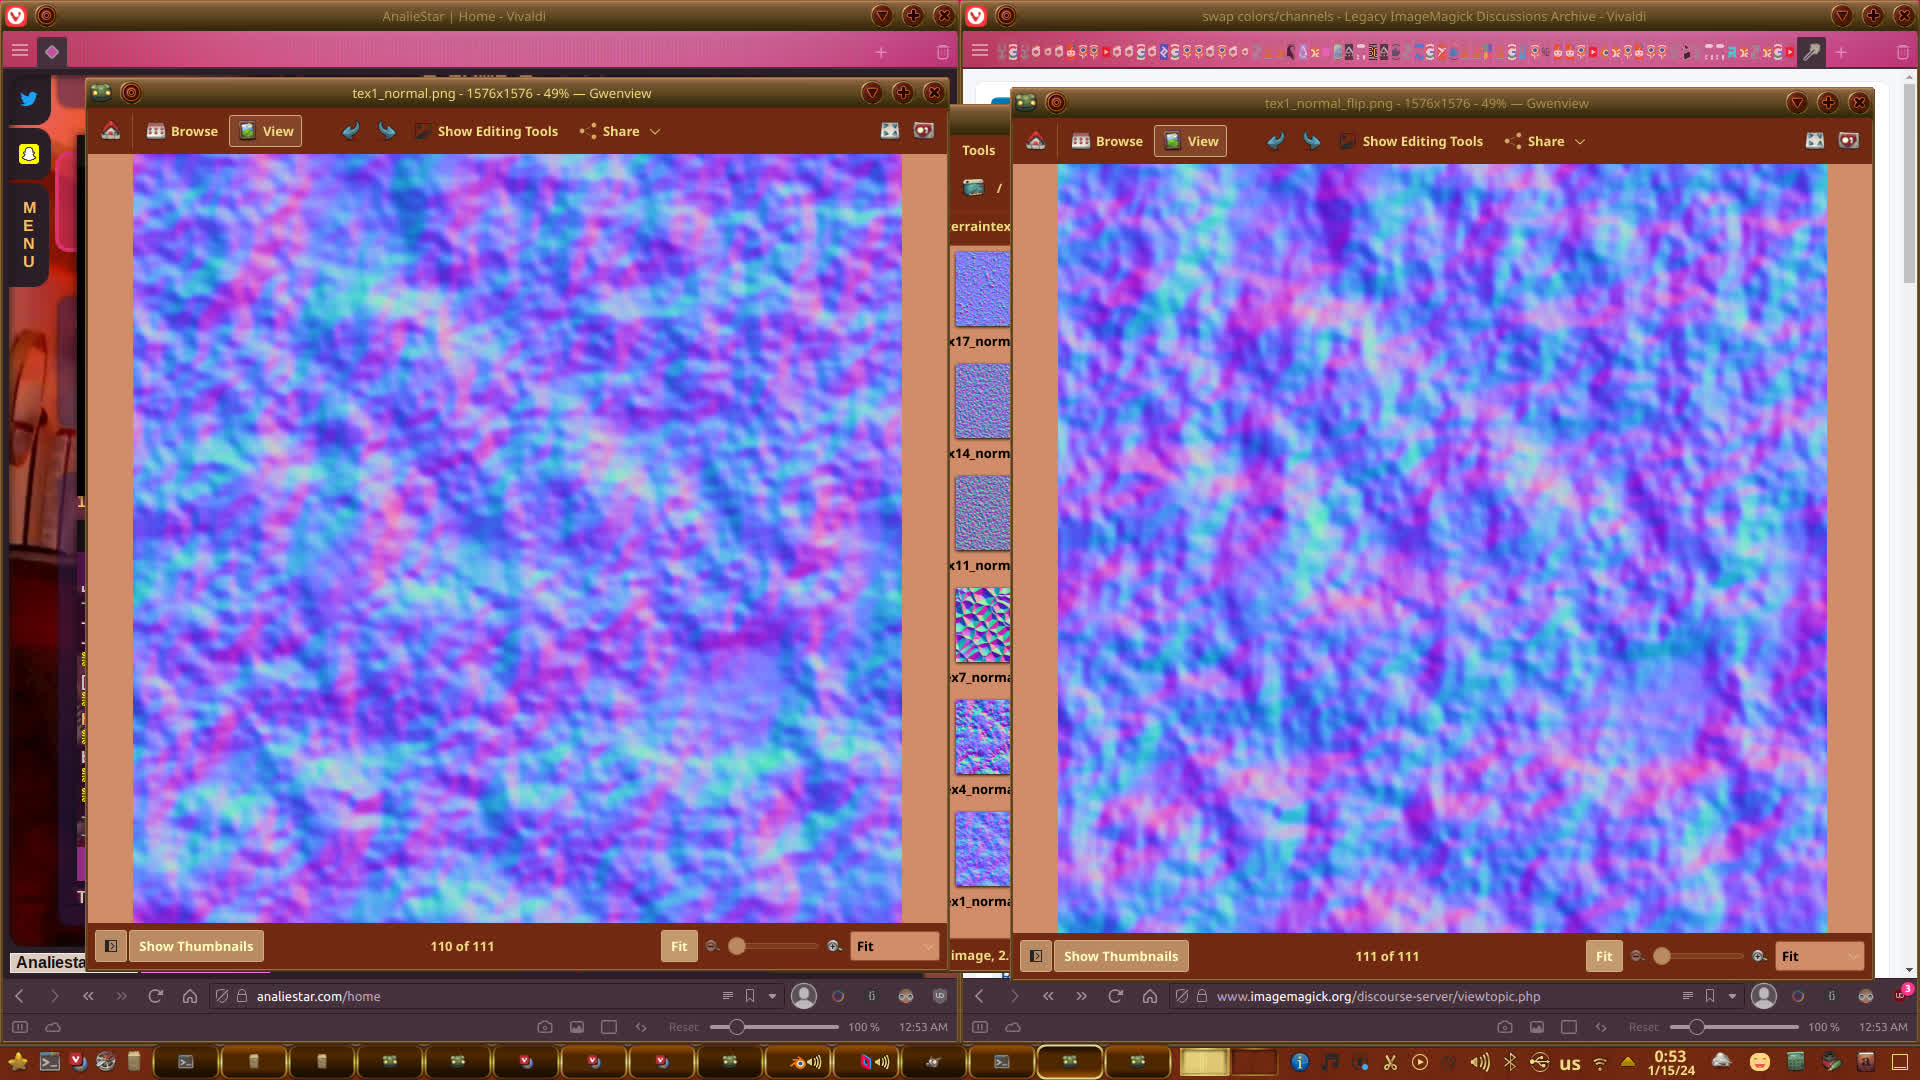
Task: Expand the Share menu in left Gwenview
Action: pyautogui.click(x=621, y=131)
